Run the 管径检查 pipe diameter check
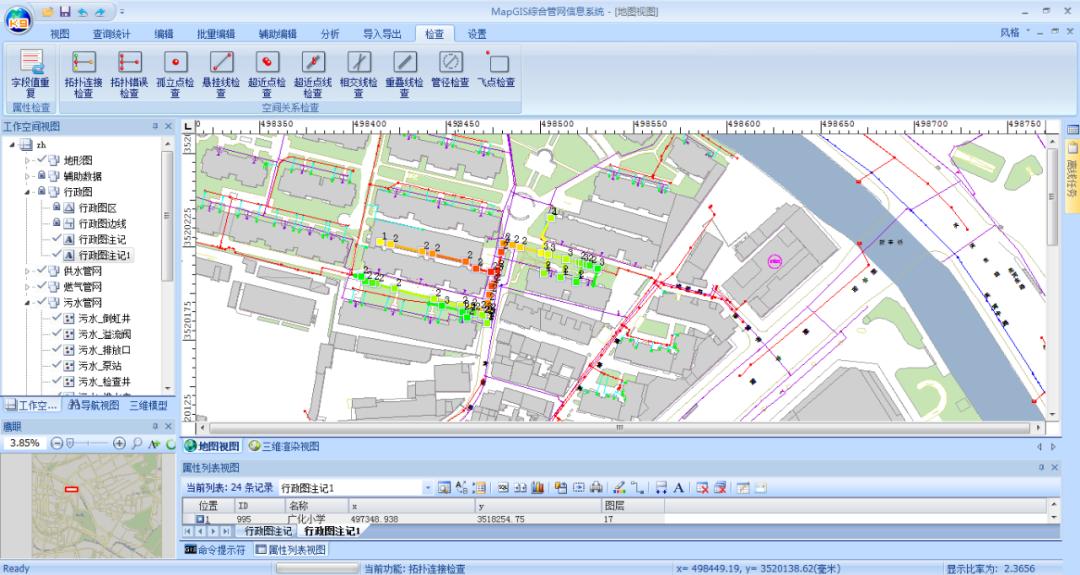 coord(450,69)
